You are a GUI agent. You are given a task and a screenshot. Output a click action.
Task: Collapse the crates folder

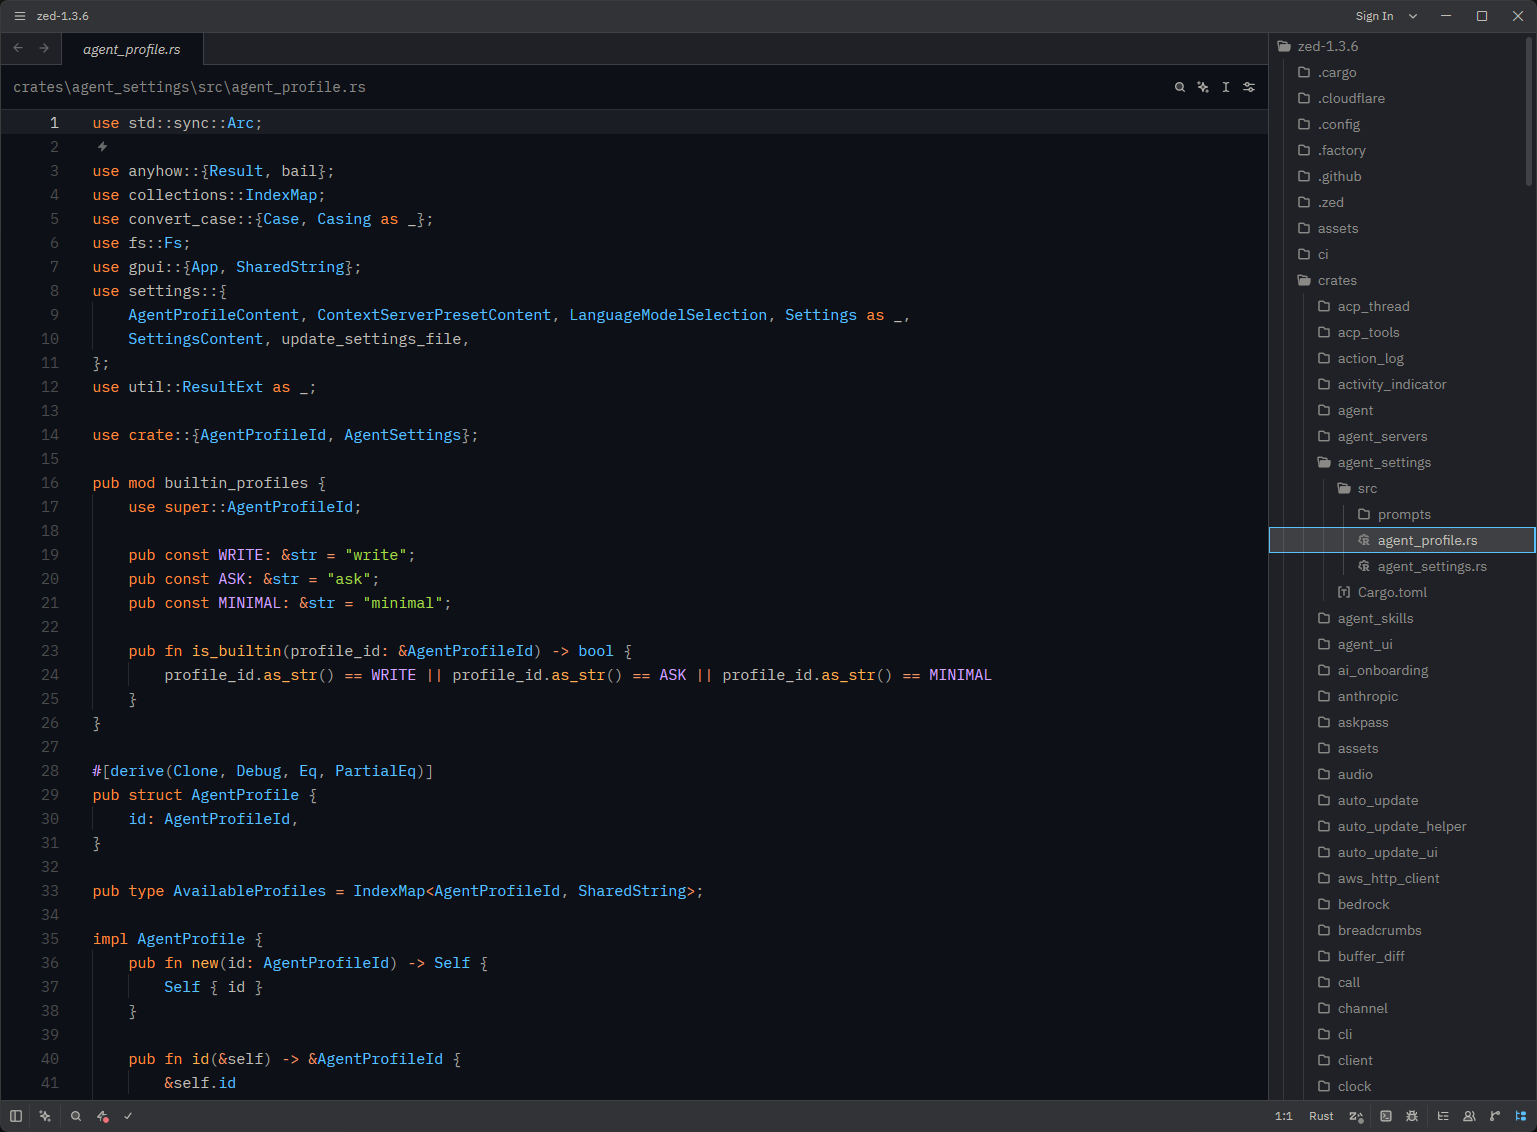pos(1400,280)
